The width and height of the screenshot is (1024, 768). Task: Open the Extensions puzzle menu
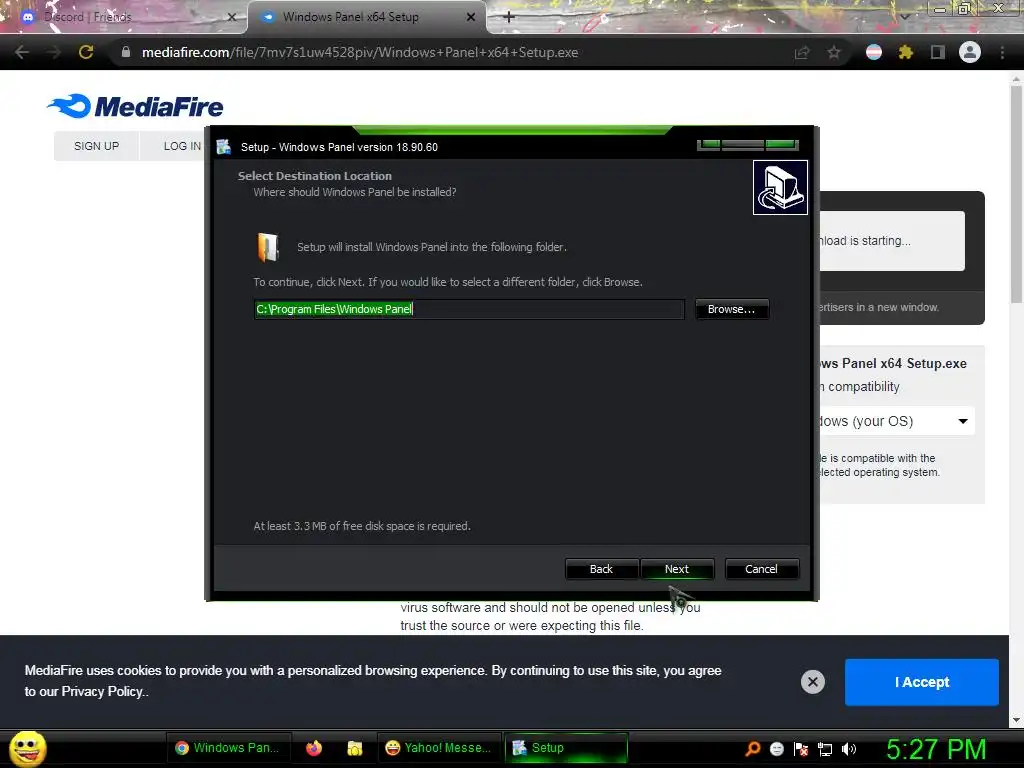coord(906,52)
